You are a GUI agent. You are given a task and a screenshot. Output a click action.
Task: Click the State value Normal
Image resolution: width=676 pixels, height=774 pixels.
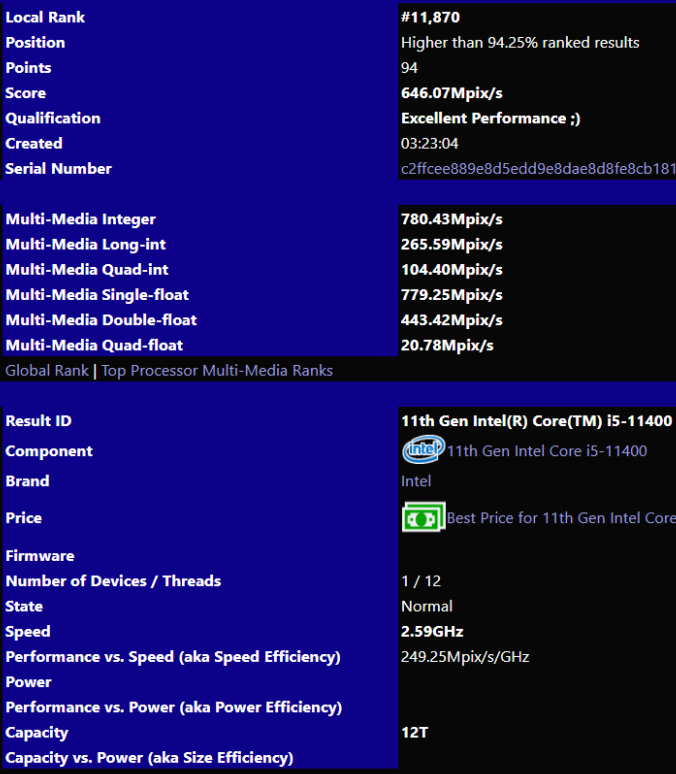[427, 606]
